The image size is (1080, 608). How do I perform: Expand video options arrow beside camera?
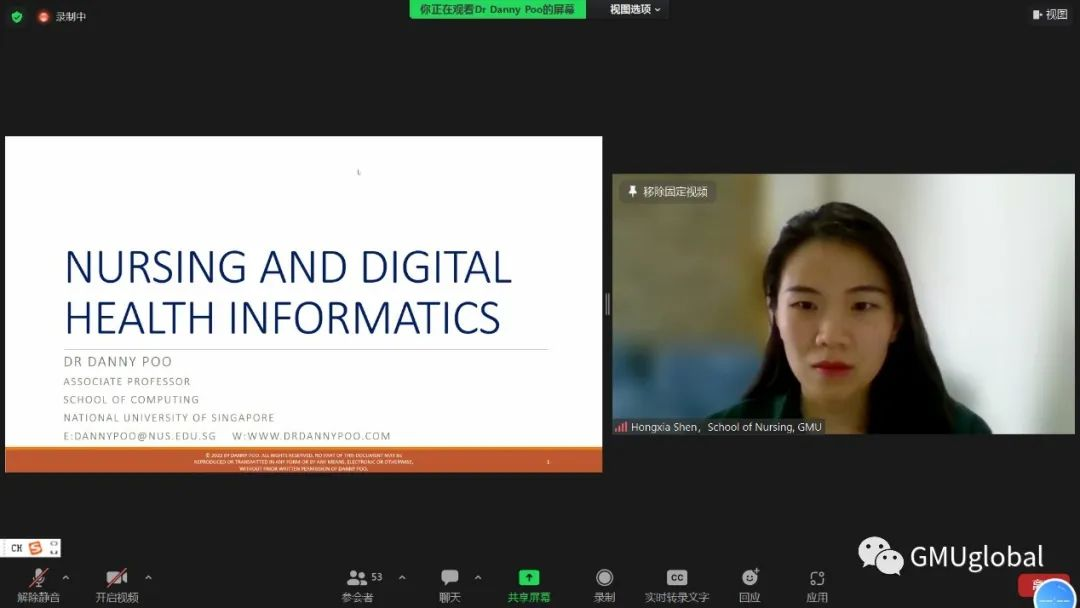point(148,577)
